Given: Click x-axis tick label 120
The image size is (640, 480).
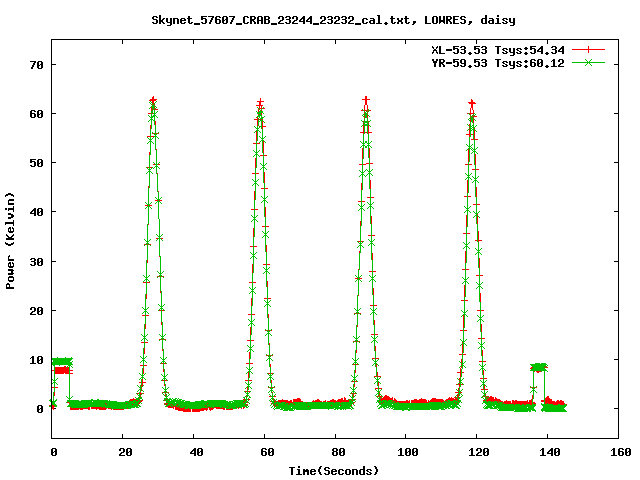Looking at the screenshot, I should point(479,452).
